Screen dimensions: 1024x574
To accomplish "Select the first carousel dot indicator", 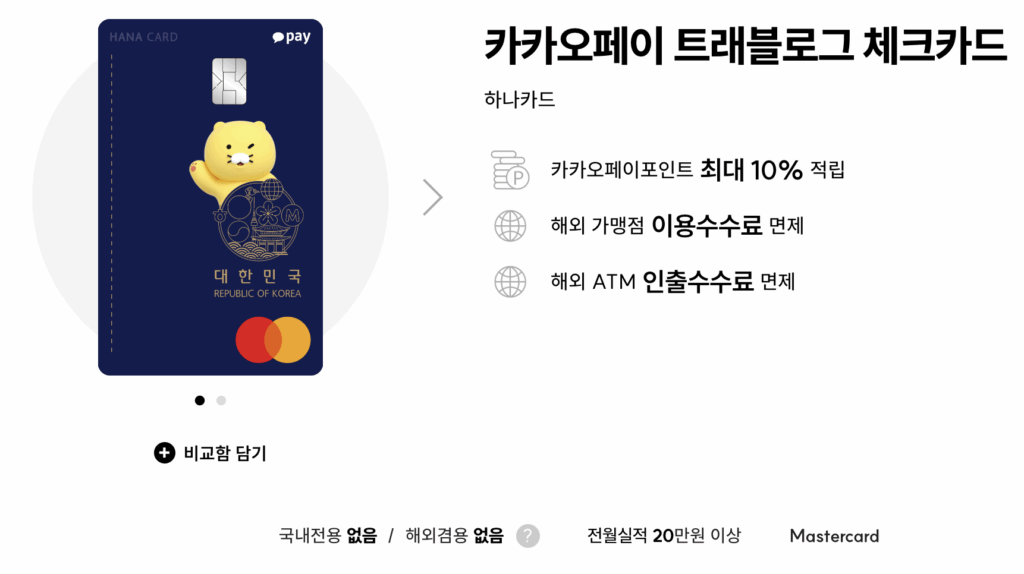I will click(x=200, y=400).
